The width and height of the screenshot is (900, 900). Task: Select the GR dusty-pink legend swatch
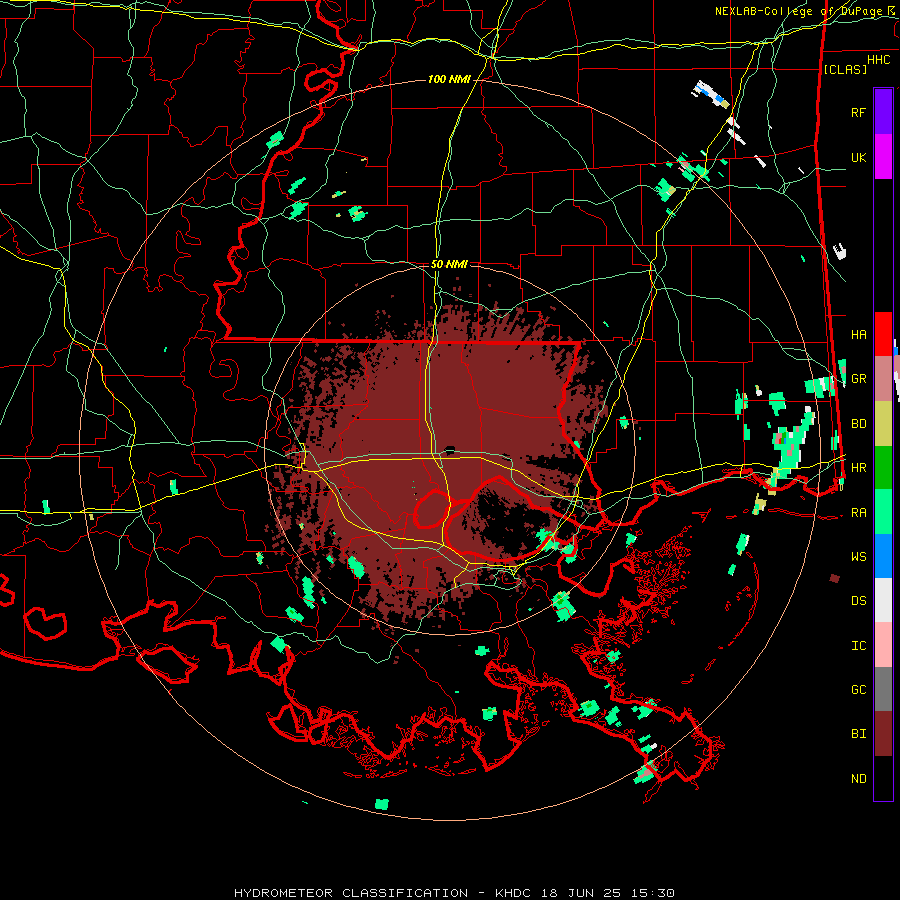point(883,379)
